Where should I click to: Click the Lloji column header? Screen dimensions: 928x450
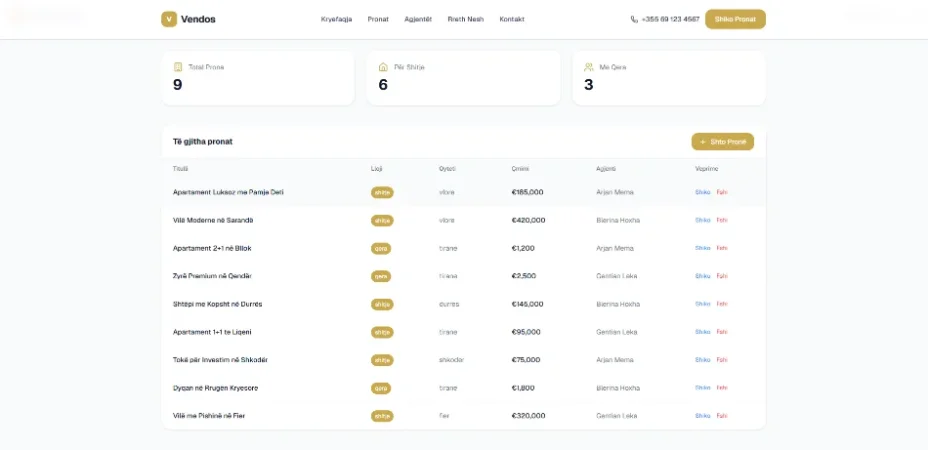[376, 169]
